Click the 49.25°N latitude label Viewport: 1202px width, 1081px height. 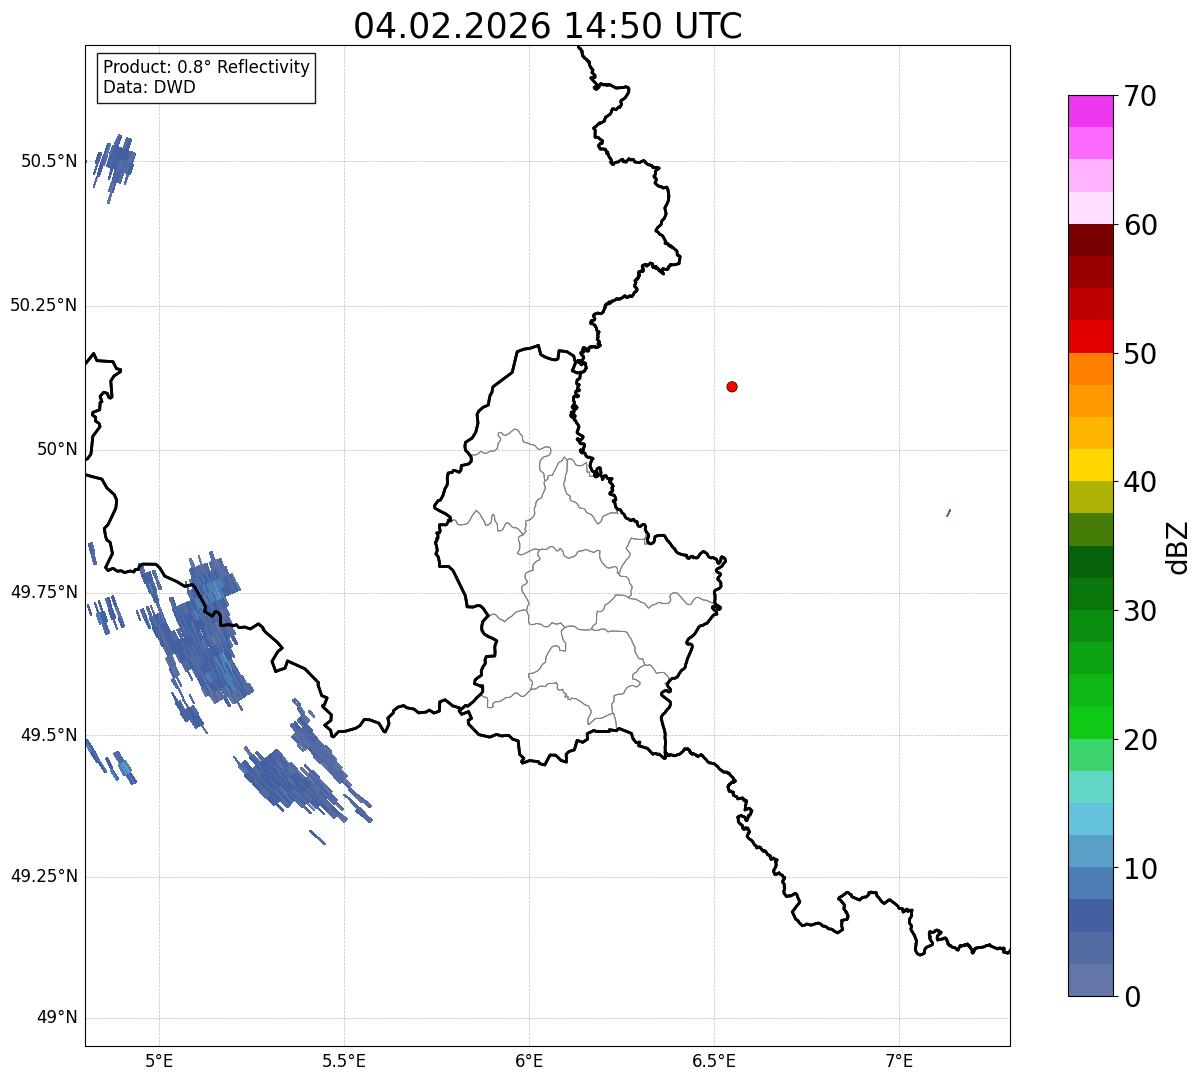point(43,876)
